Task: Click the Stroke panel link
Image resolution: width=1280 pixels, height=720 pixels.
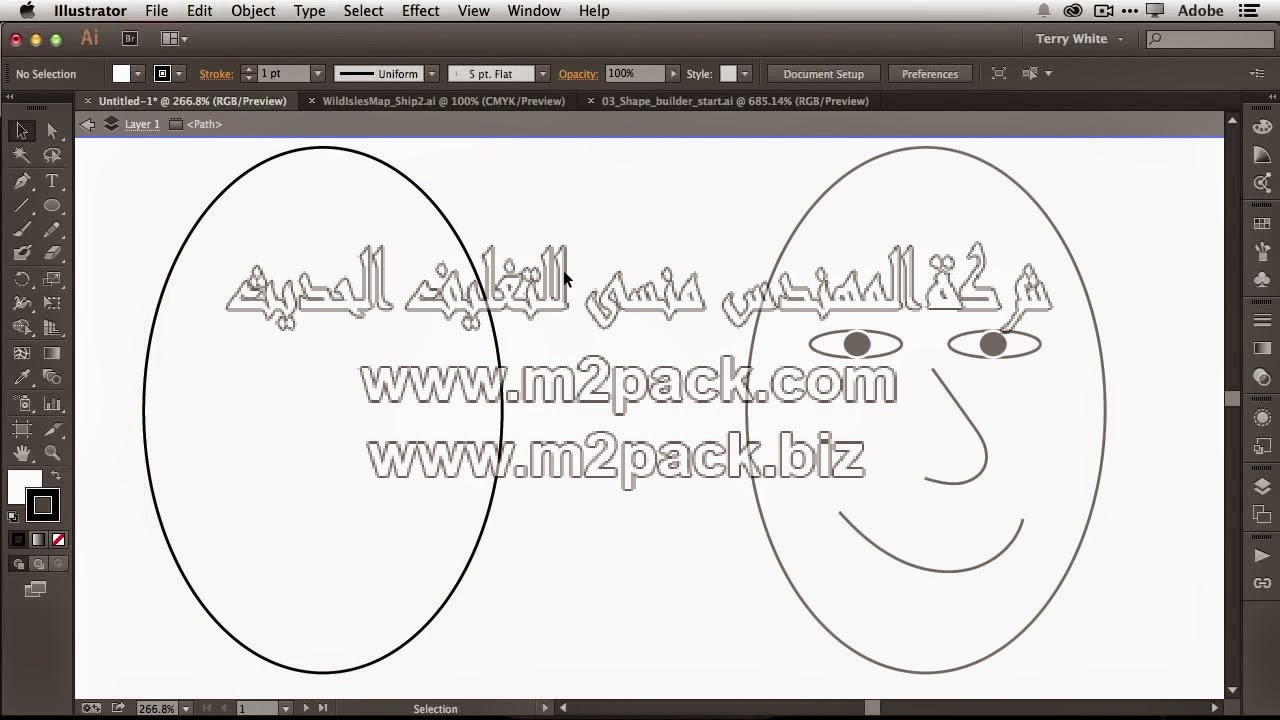Action: [216, 74]
